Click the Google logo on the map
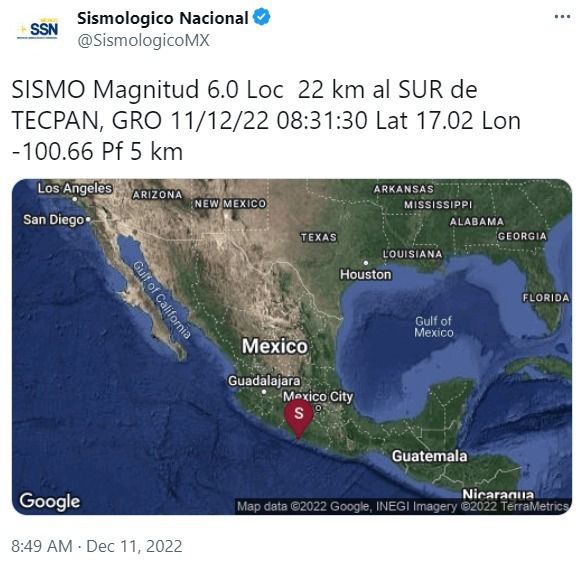Image resolution: width=584 pixels, height=573 pixels. tap(50, 502)
